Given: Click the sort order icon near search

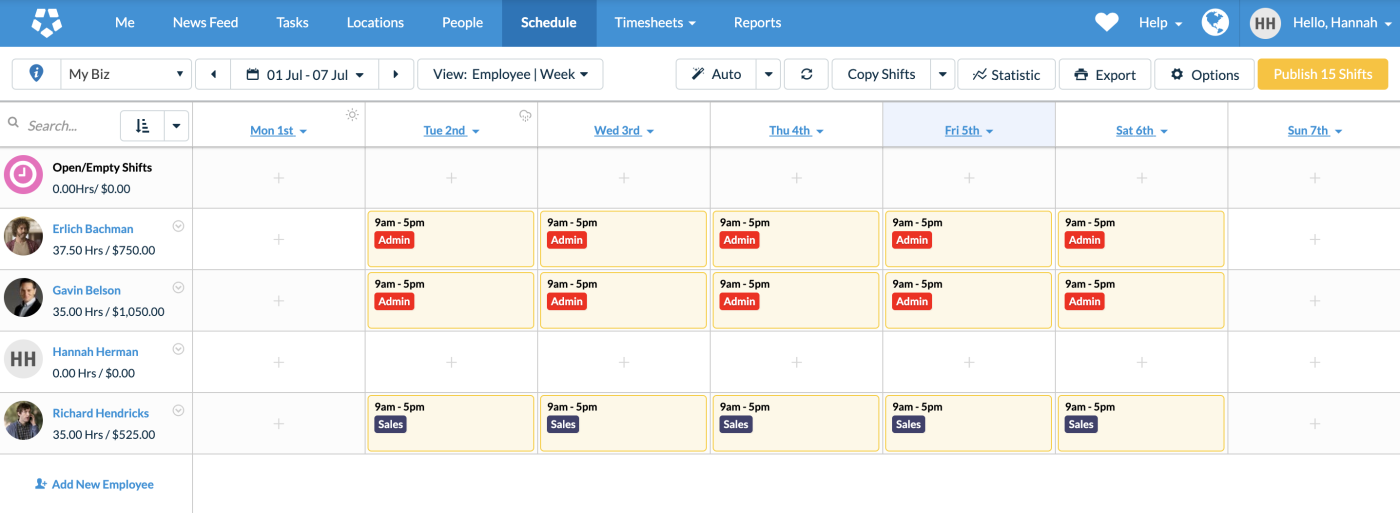Looking at the screenshot, I should pyautogui.click(x=142, y=125).
